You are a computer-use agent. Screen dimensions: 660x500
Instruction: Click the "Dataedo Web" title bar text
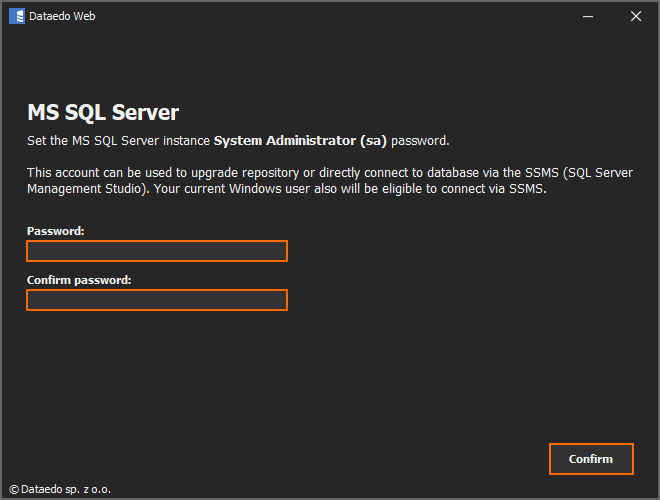[x=64, y=16]
